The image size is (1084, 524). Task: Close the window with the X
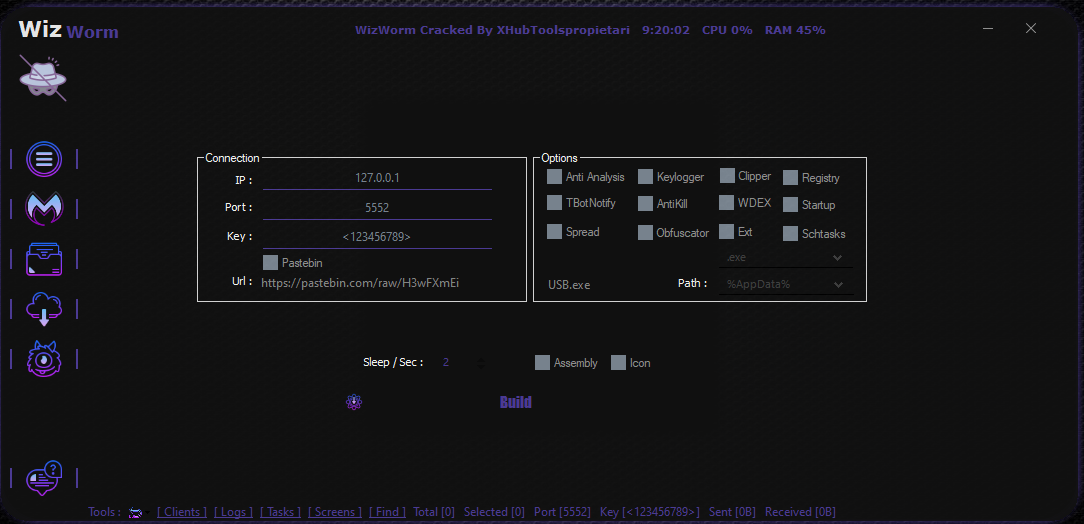point(1031,28)
